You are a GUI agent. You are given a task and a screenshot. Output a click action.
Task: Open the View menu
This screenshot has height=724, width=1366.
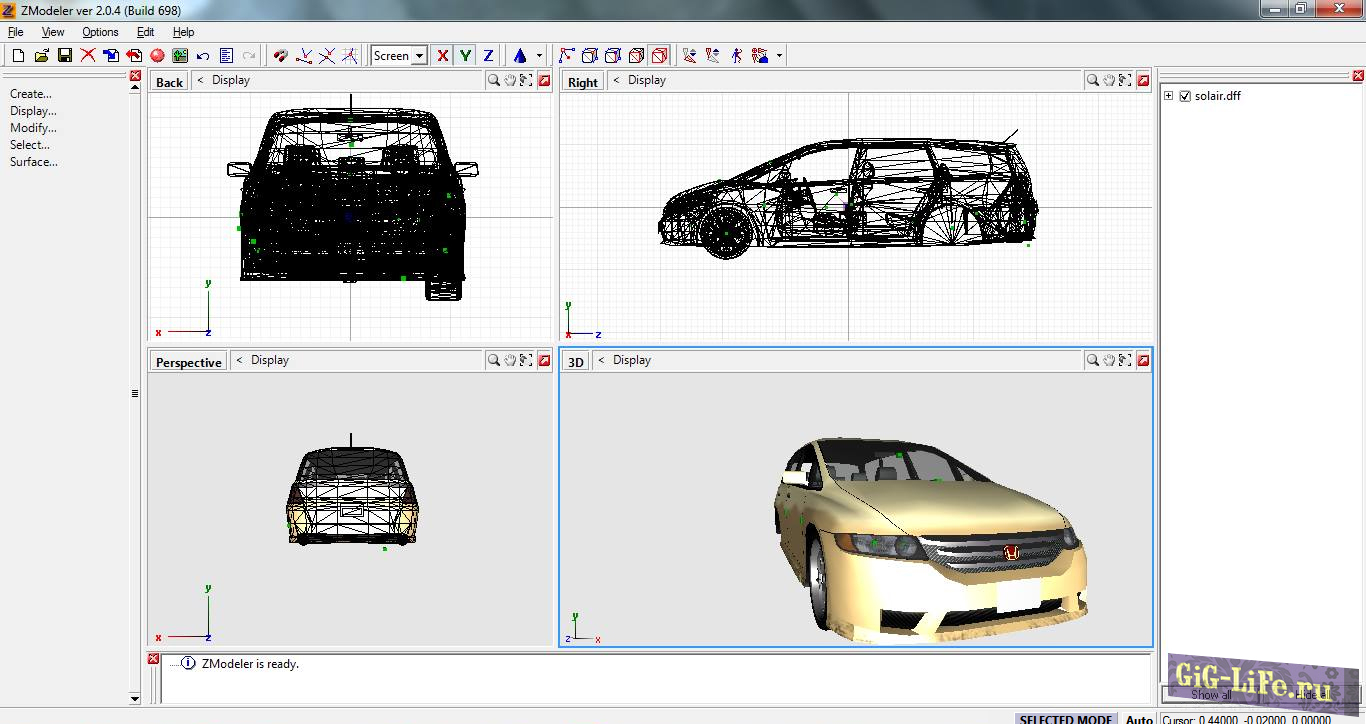pyautogui.click(x=52, y=31)
